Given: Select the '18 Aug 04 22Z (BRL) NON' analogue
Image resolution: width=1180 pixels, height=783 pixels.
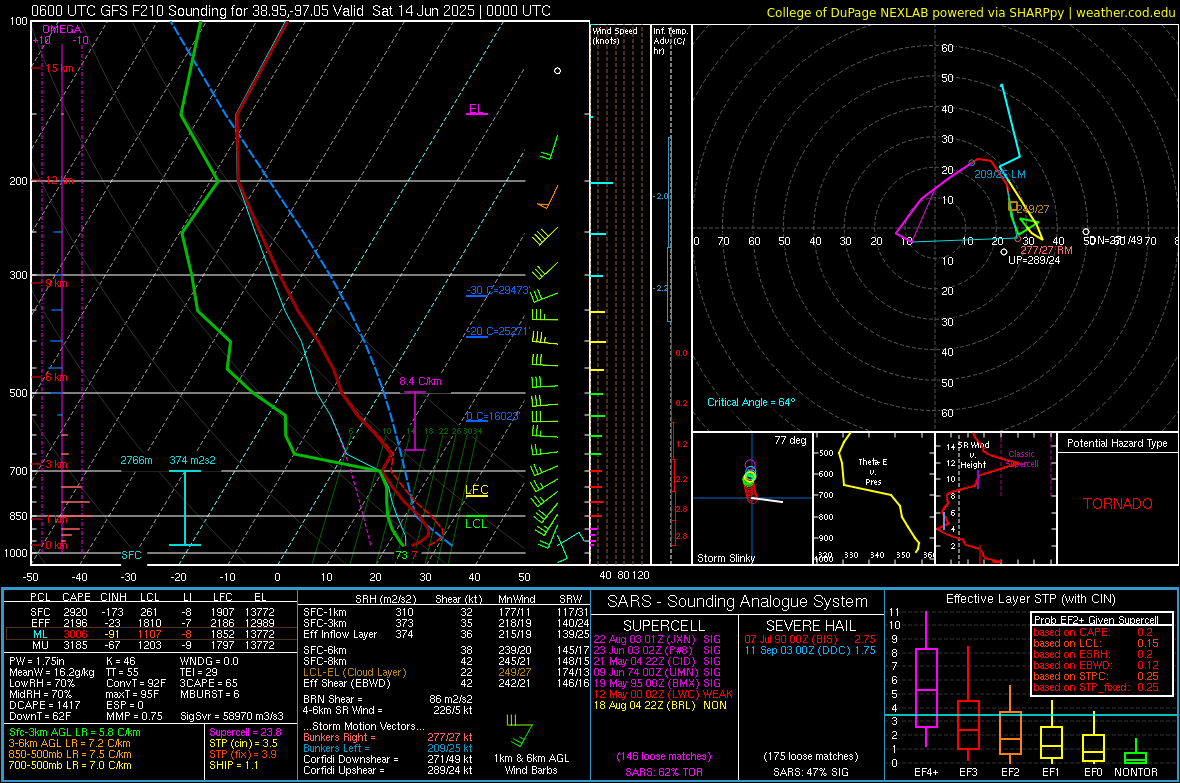Looking at the screenshot, I should tap(660, 705).
